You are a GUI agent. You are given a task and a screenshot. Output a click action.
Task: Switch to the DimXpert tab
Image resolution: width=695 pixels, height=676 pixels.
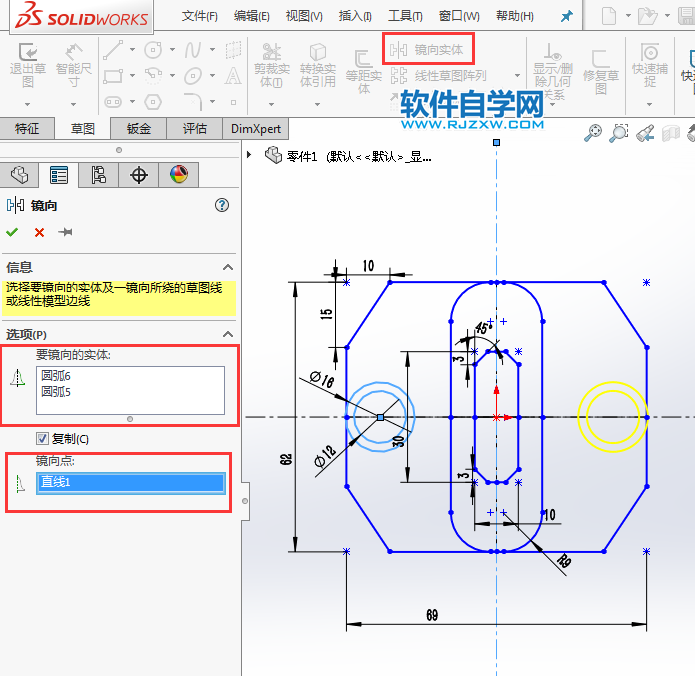(256, 129)
